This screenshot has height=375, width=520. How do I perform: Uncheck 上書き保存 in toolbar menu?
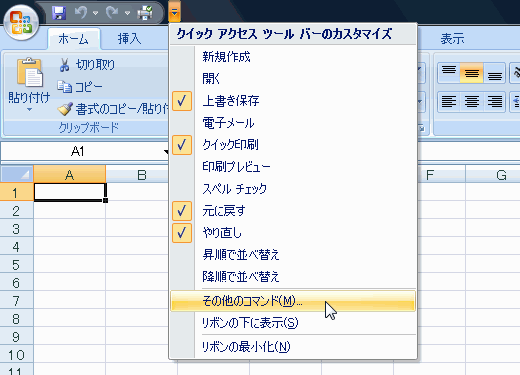[x=293, y=101]
